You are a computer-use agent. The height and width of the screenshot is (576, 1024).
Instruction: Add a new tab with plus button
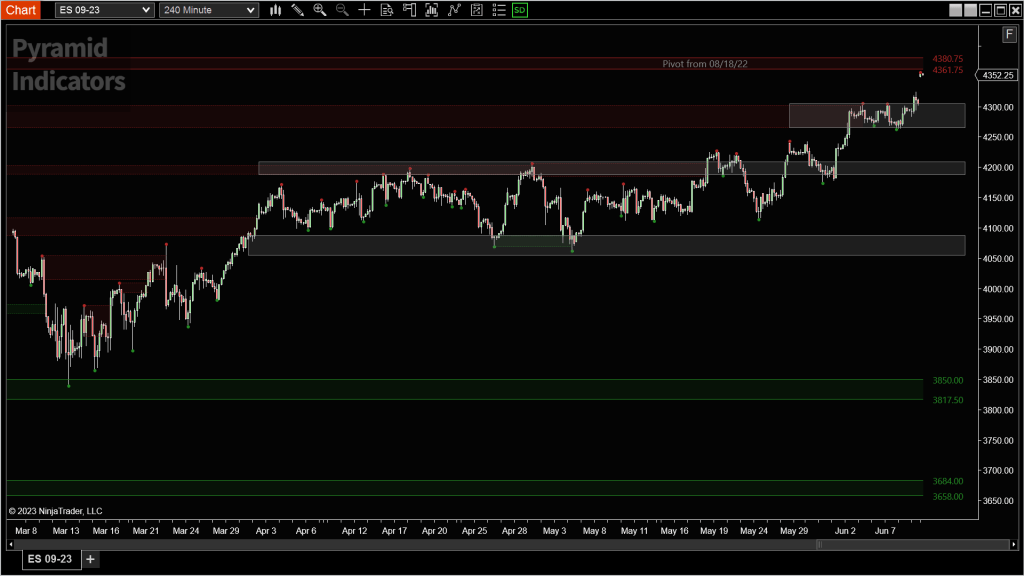(x=90, y=559)
